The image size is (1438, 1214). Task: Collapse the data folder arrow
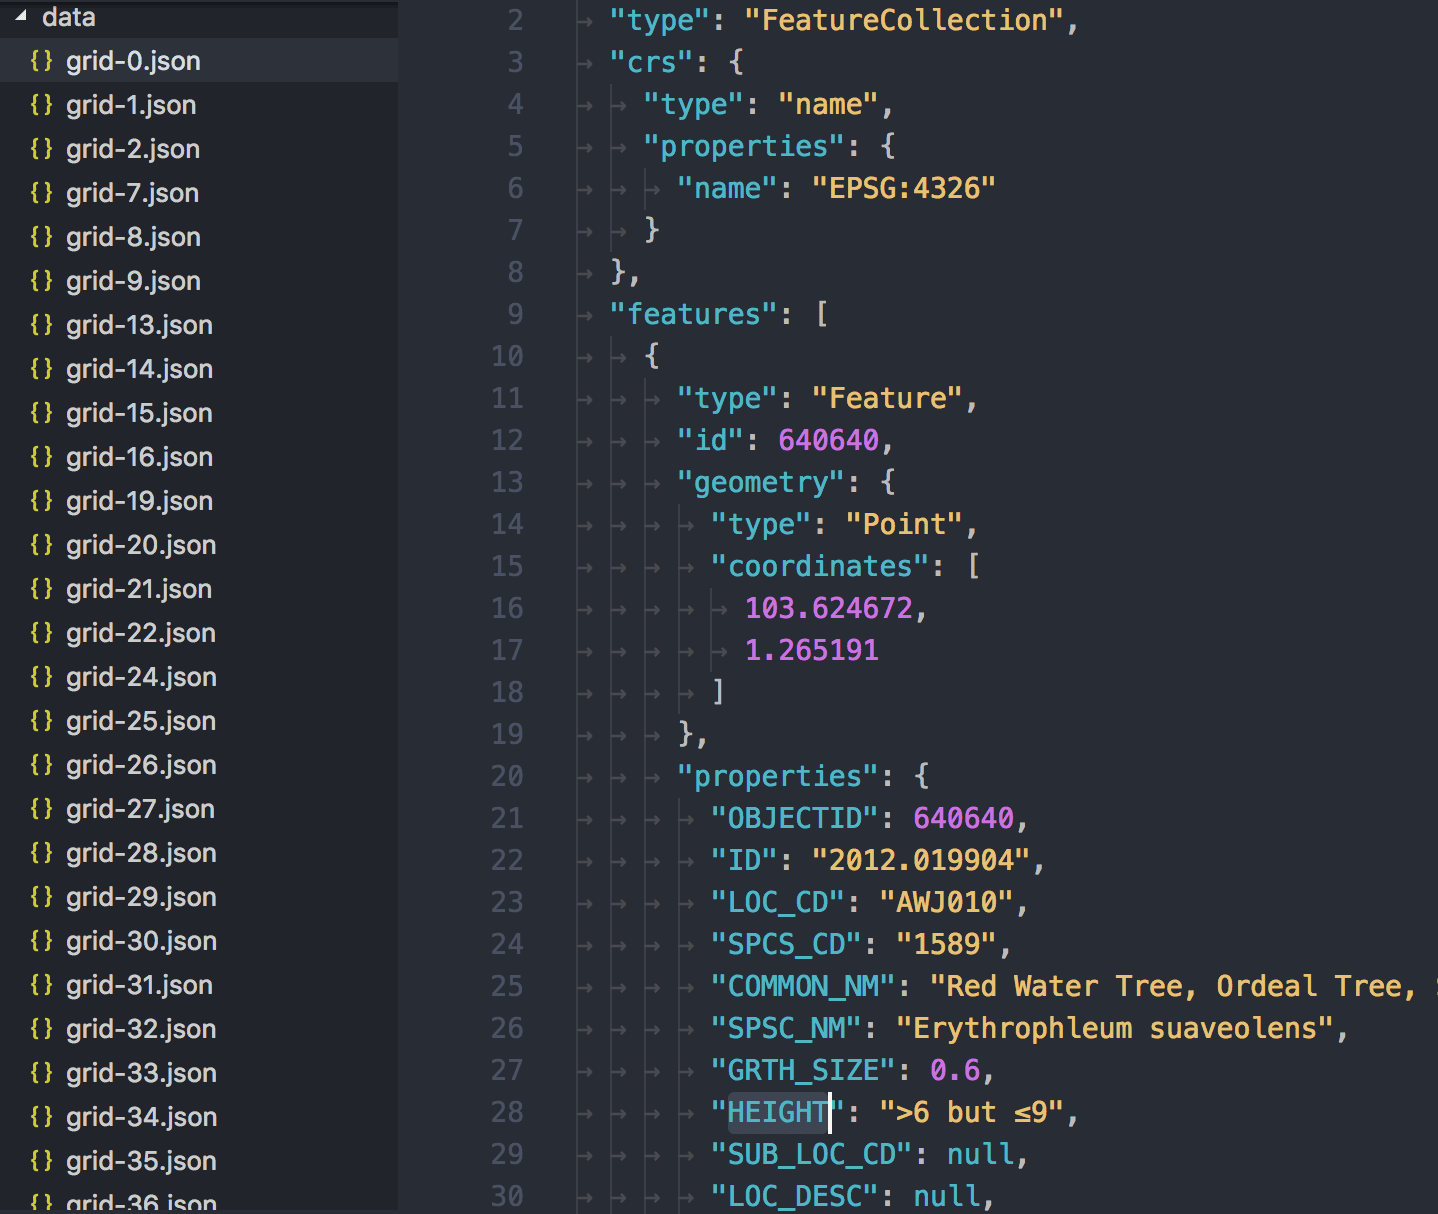(x=21, y=16)
